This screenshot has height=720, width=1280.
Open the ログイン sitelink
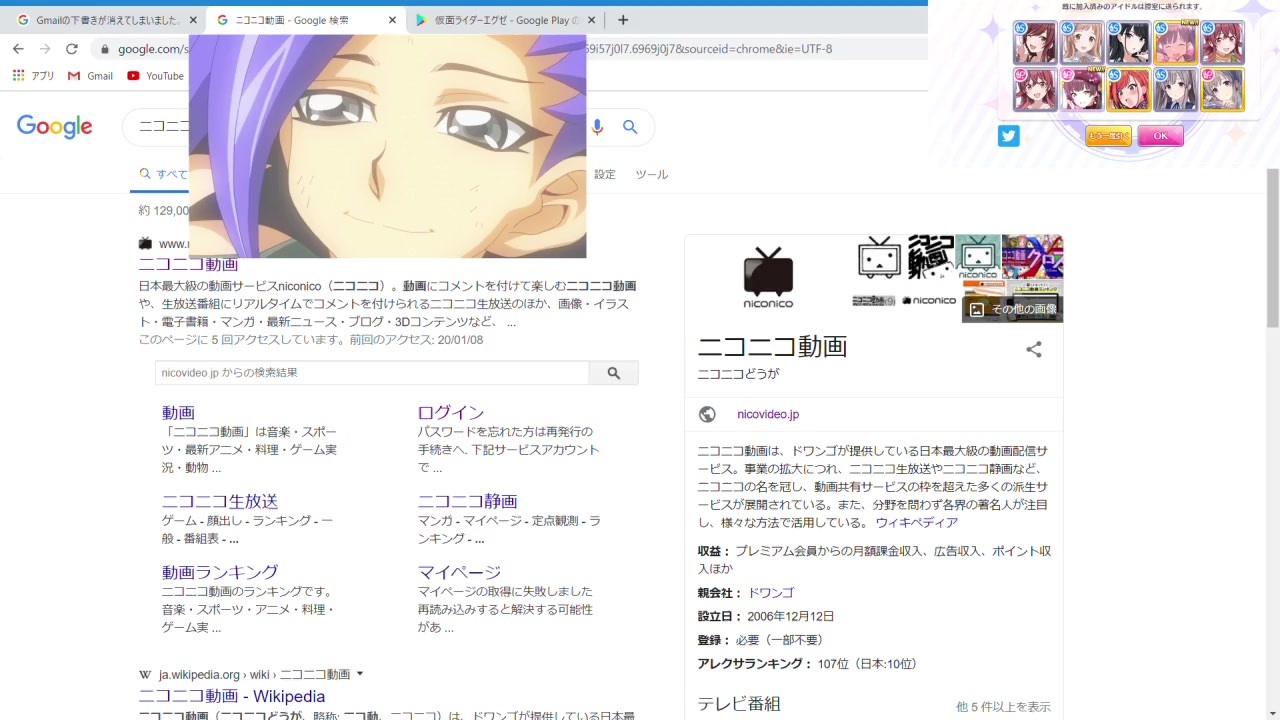(451, 412)
